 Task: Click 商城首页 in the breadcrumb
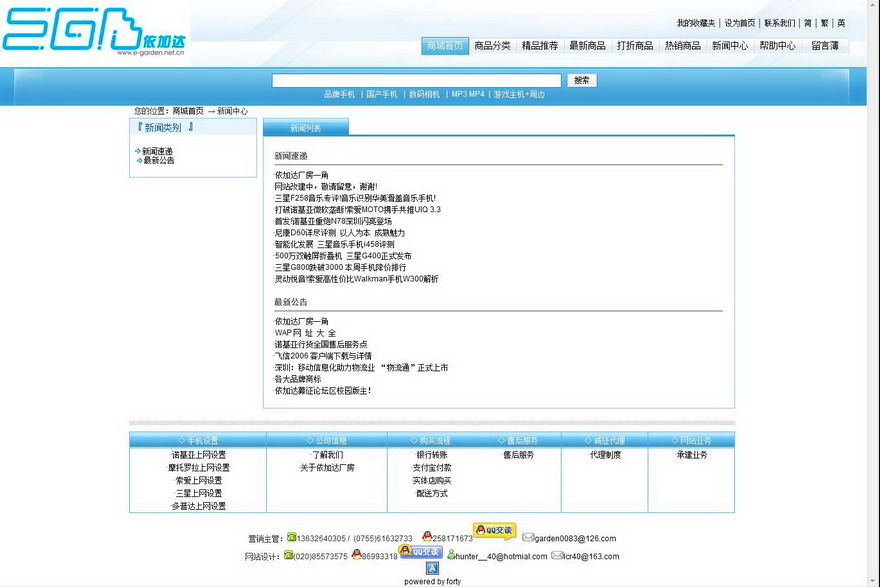(x=188, y=111)
